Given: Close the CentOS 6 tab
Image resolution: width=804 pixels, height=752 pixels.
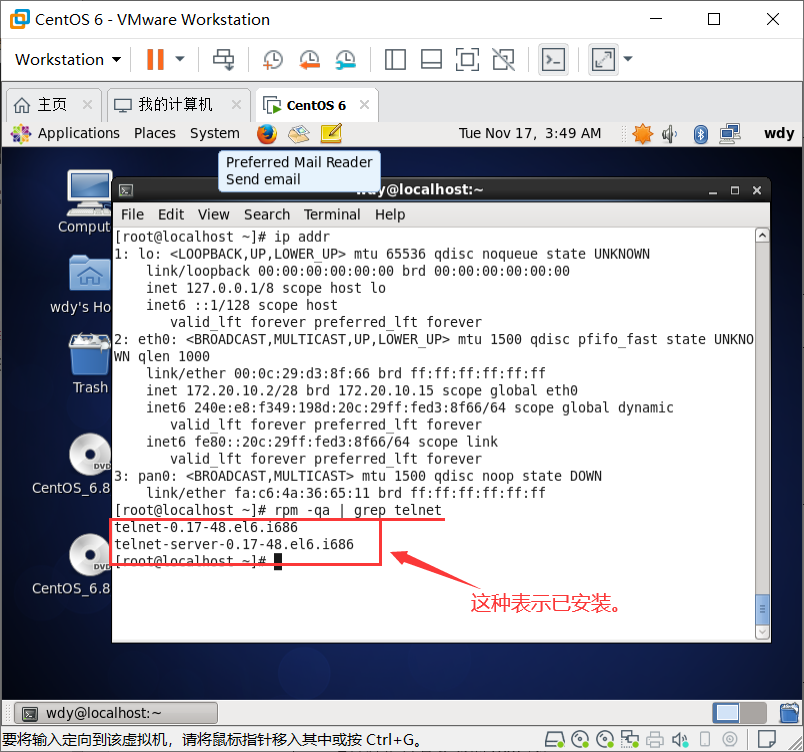Looking at the screenshot, I should (365, 105).
